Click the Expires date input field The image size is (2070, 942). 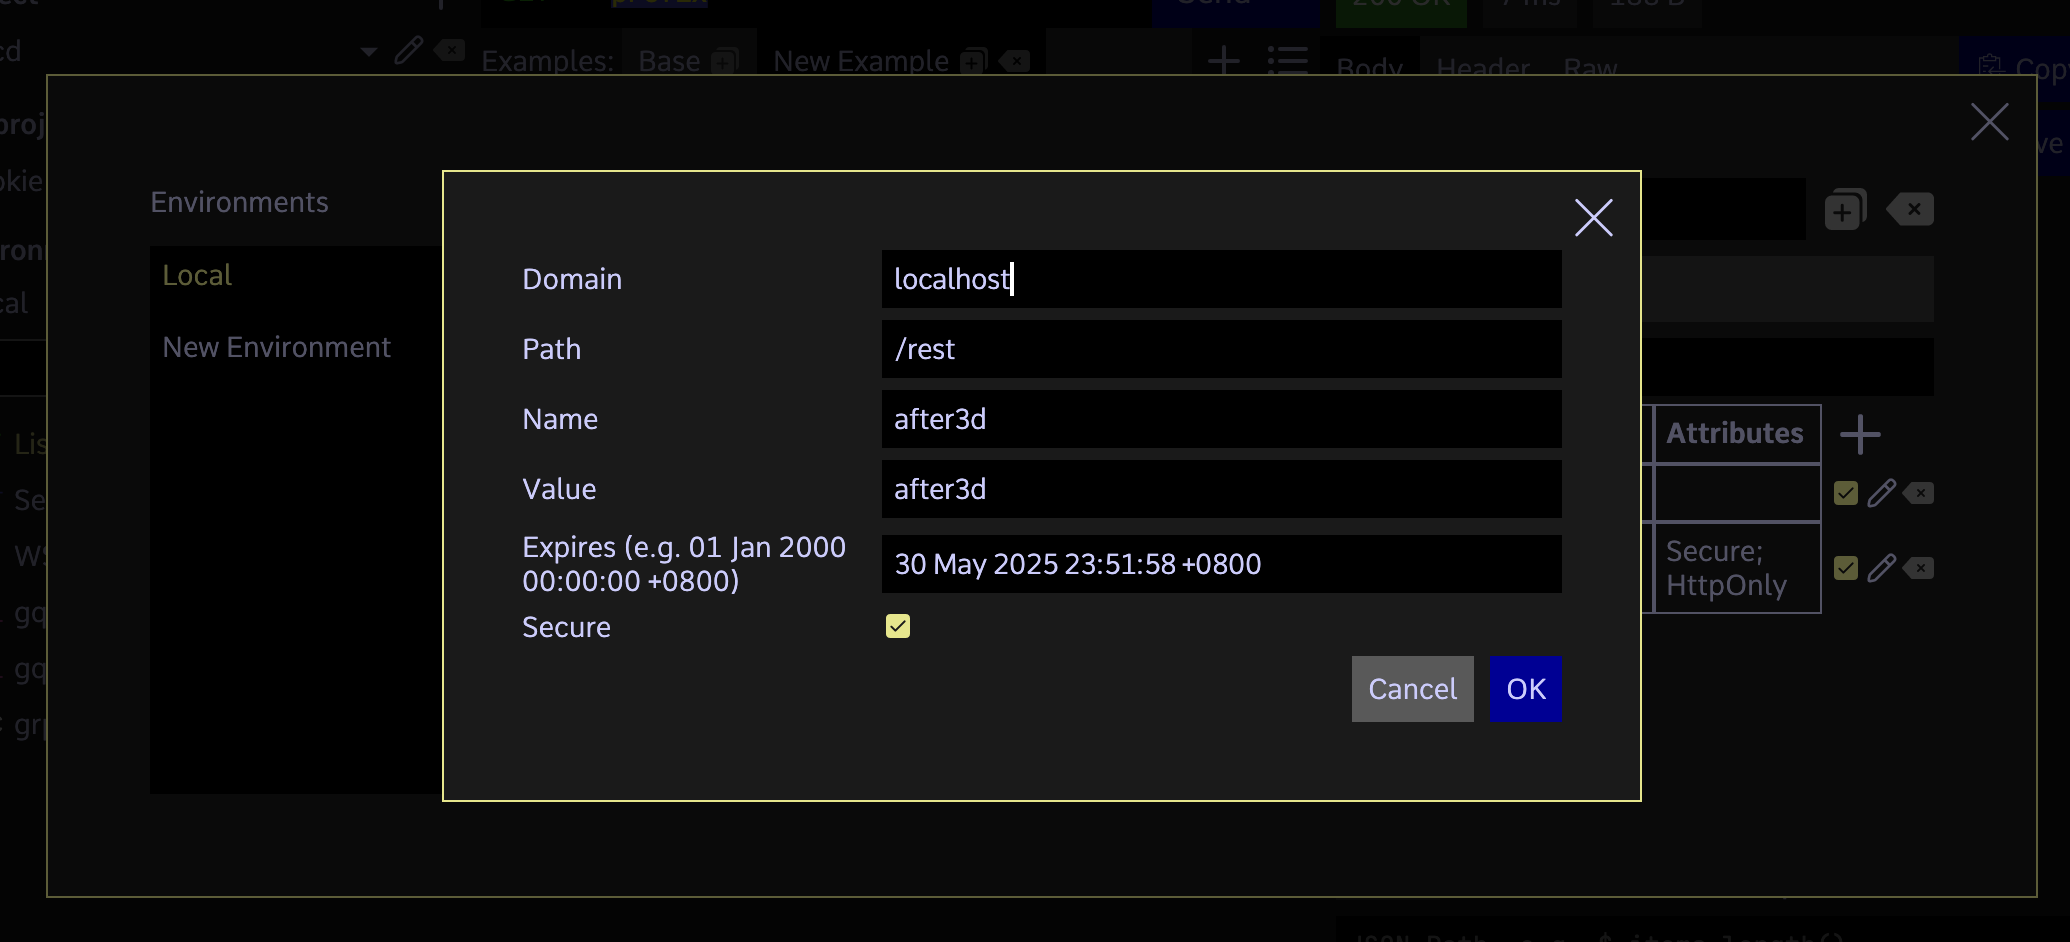coord(1221,564)
